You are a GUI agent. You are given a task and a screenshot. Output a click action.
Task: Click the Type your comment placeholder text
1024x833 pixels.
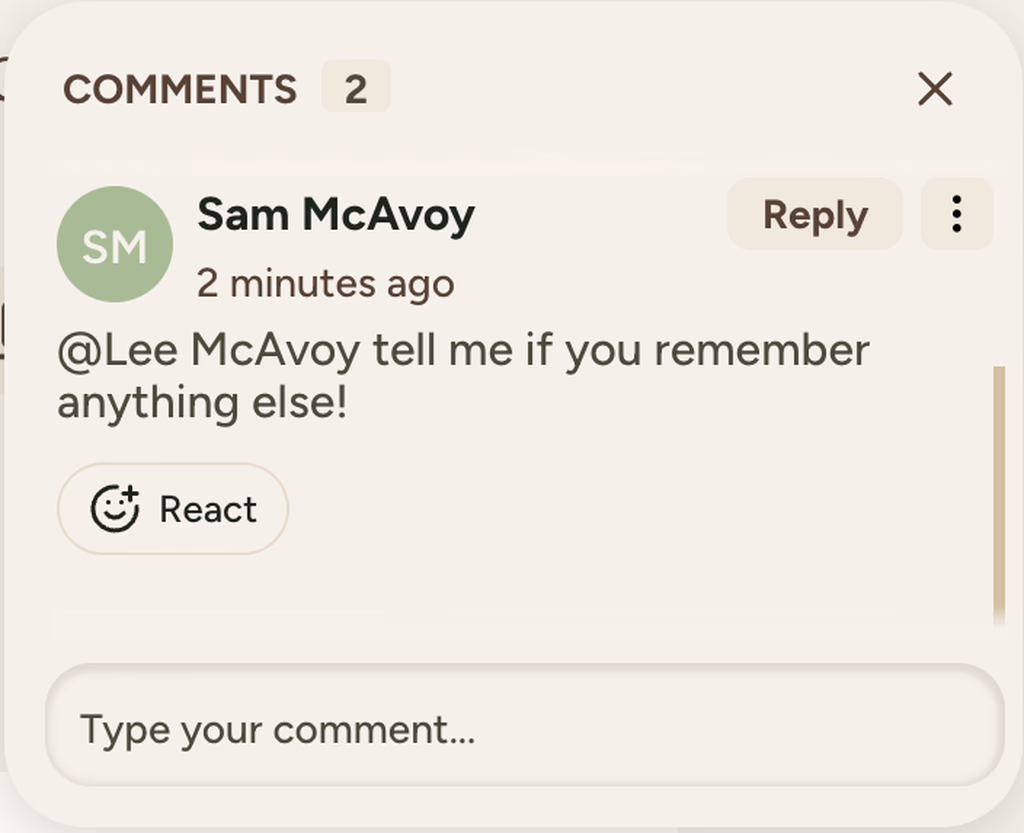277,729
